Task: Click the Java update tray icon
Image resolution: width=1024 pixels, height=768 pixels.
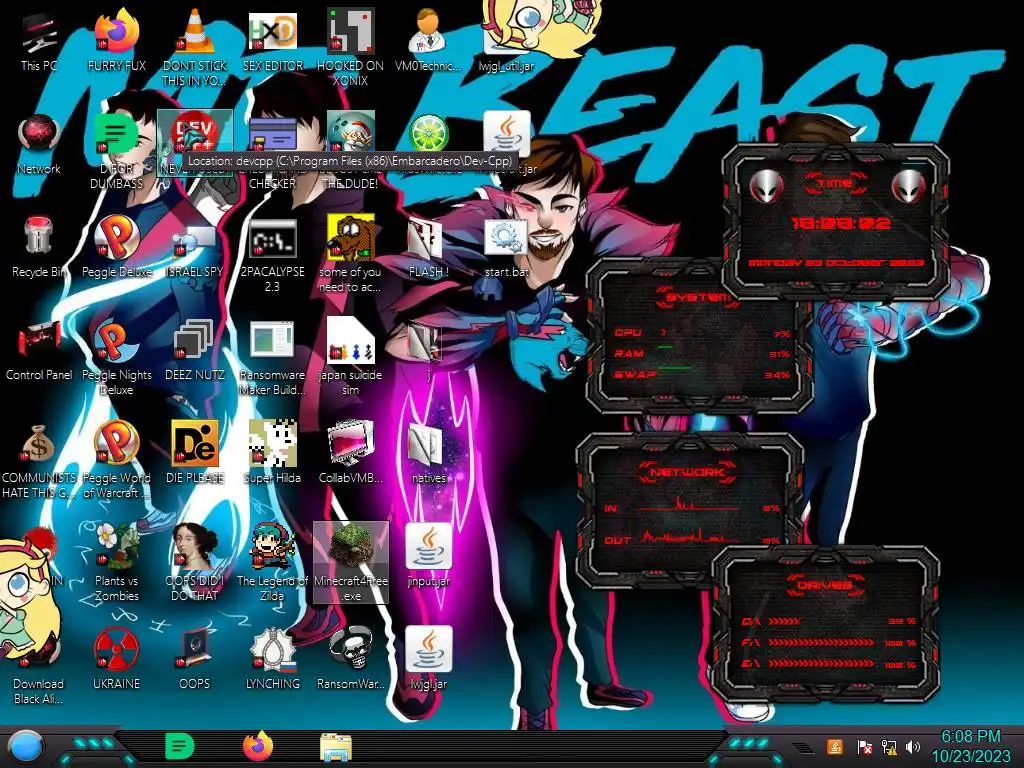Action: (x=835, y=746)
